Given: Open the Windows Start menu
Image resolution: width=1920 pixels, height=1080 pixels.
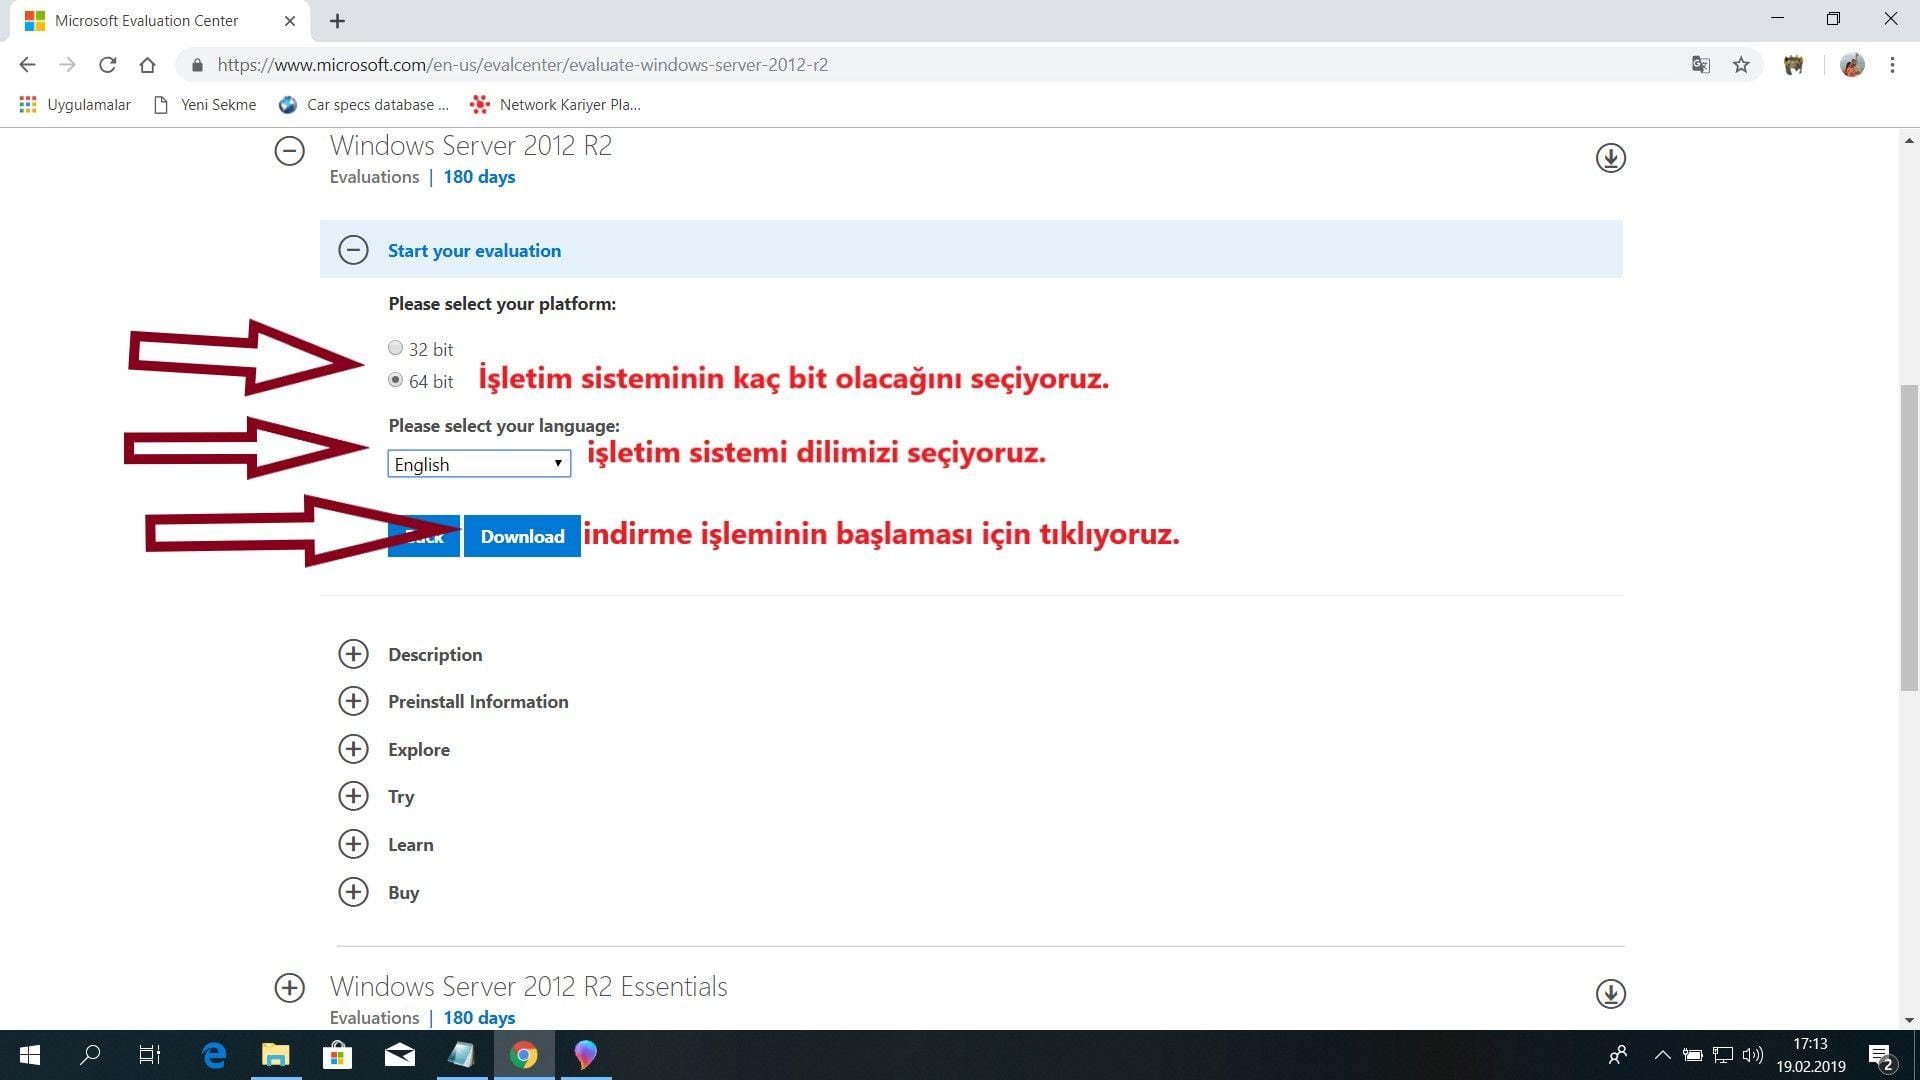Looking at the screenshot, I should (x=30, y=1055).
